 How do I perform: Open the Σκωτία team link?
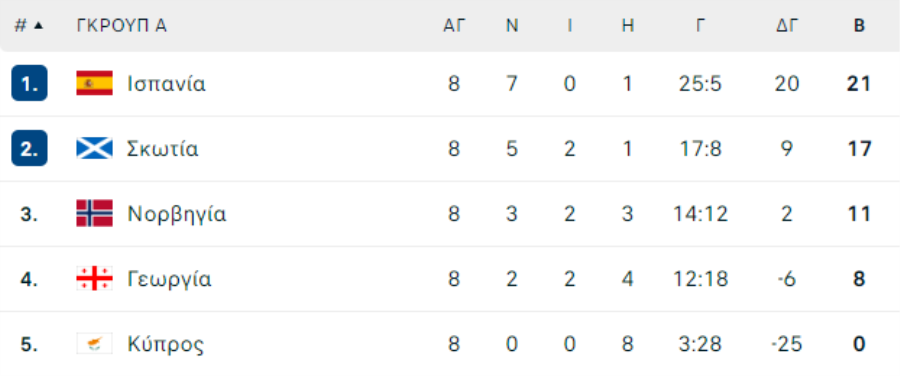[163, 149]
